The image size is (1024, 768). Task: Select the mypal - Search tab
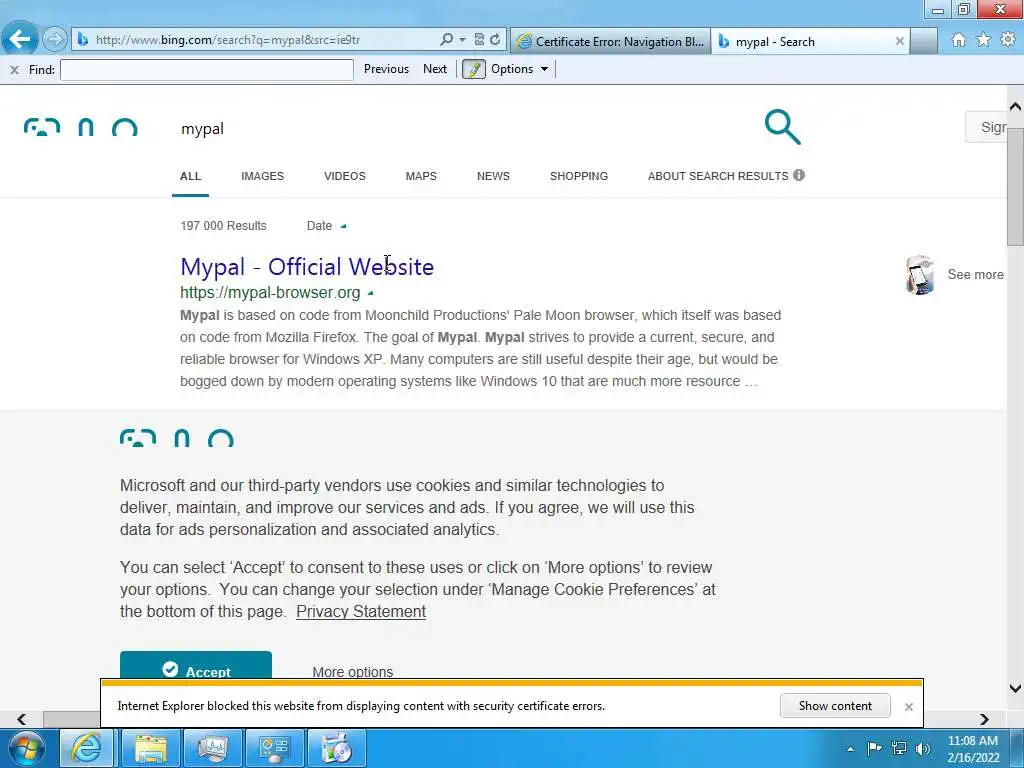tap(801, 42)
